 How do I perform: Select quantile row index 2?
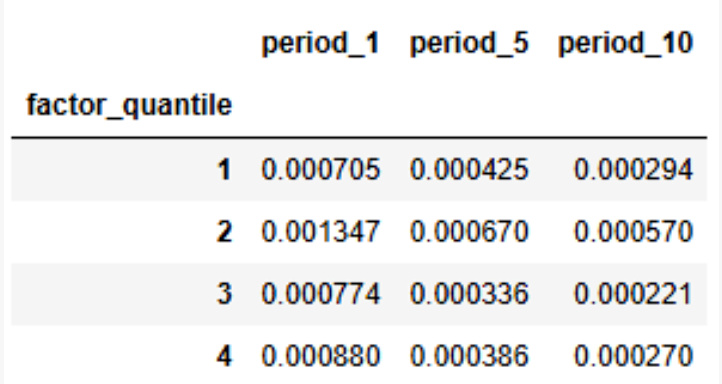click(x=224, y=232)
